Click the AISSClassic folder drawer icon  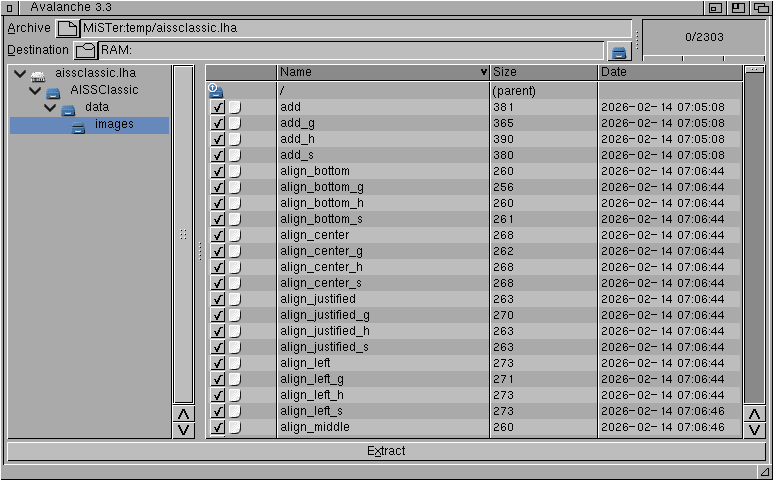coord(53,92)
